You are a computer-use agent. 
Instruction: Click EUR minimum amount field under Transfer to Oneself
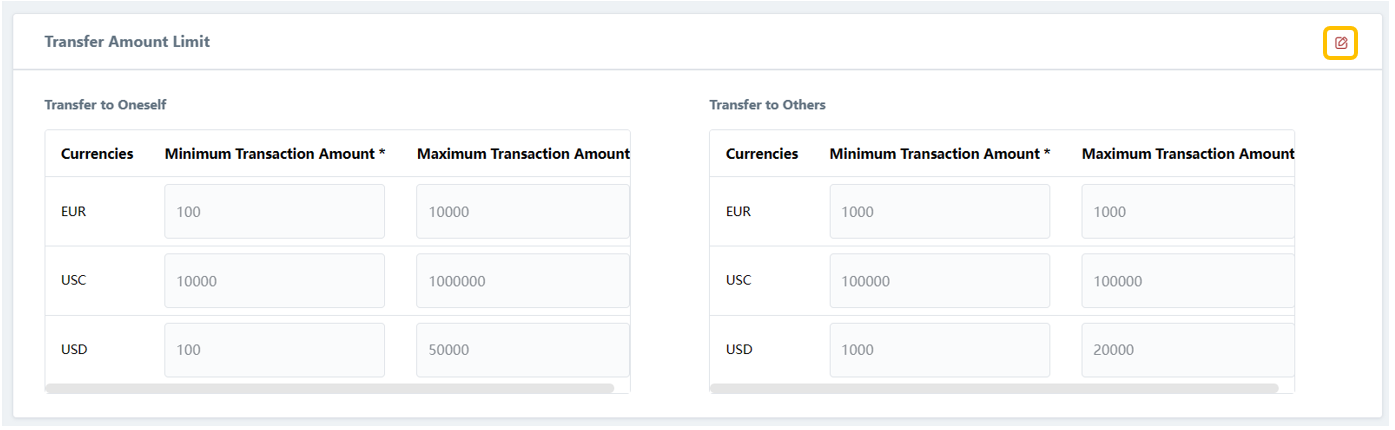pyautogui.click(x=274, y=212)
